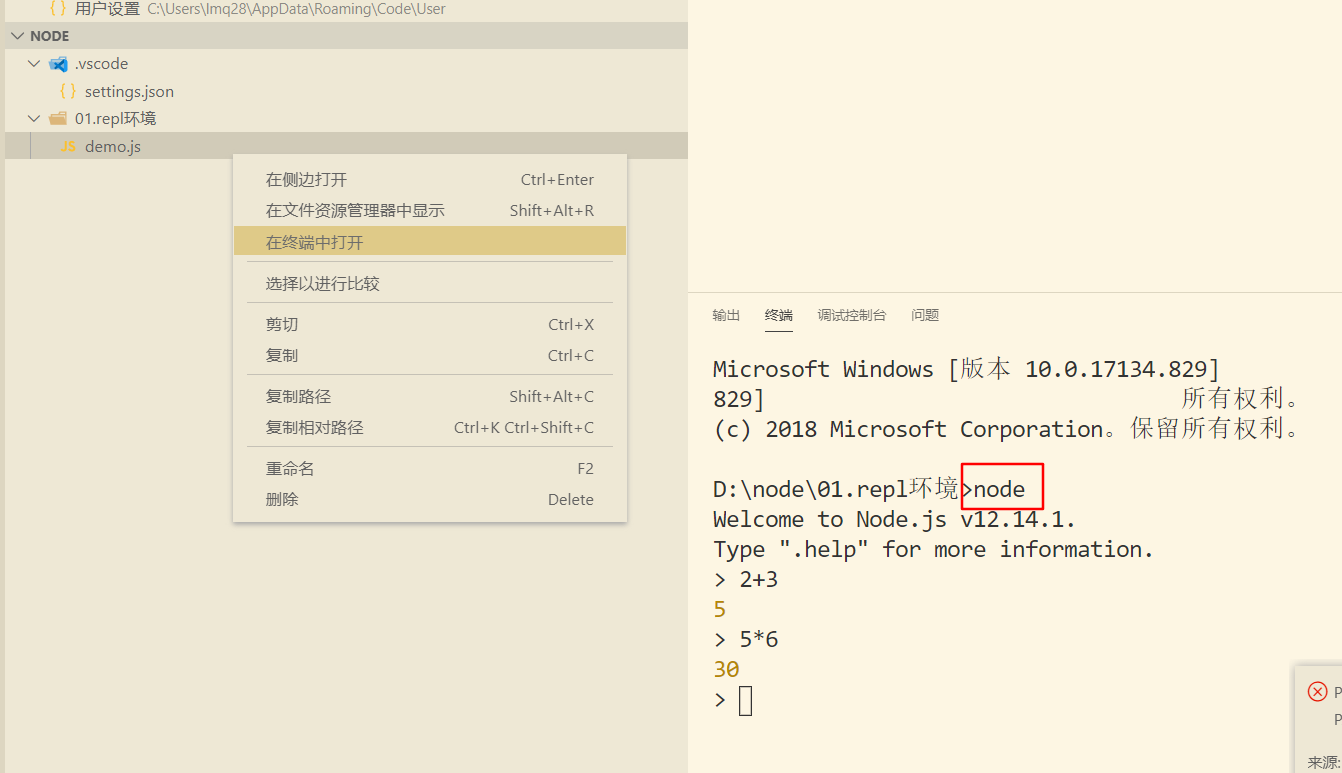The width and height of the screenshot is (1342, 773).
Task: Click the 'Welcome to Node.js v12.14.1.' line
Action: 894,520
